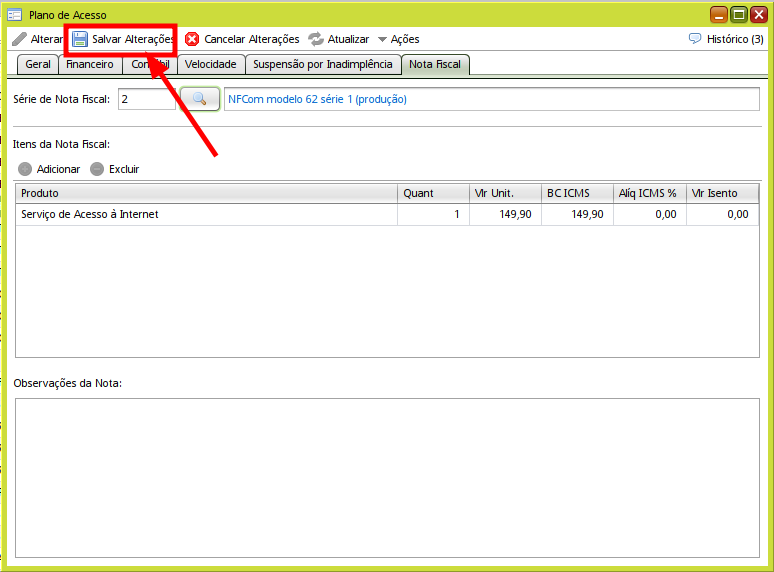Select the Nota Fiscal tab
The height and width of the screenshot is (572, 774).
pos(435,64)
